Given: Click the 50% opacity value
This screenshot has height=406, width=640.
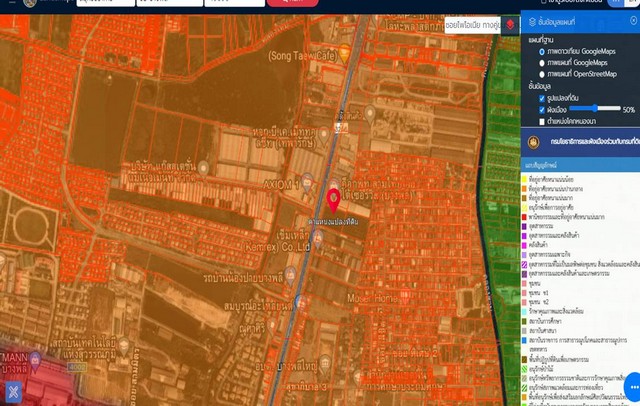Looking at the screenshot, I should tap(629, 110).
